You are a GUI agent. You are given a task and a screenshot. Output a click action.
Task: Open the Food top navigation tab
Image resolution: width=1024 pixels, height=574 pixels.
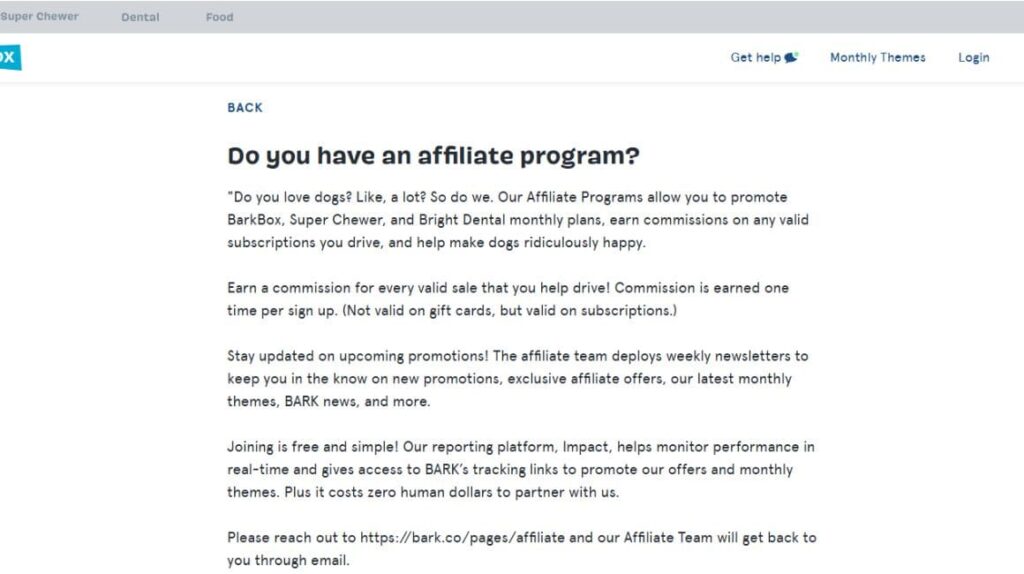point(219,17)
